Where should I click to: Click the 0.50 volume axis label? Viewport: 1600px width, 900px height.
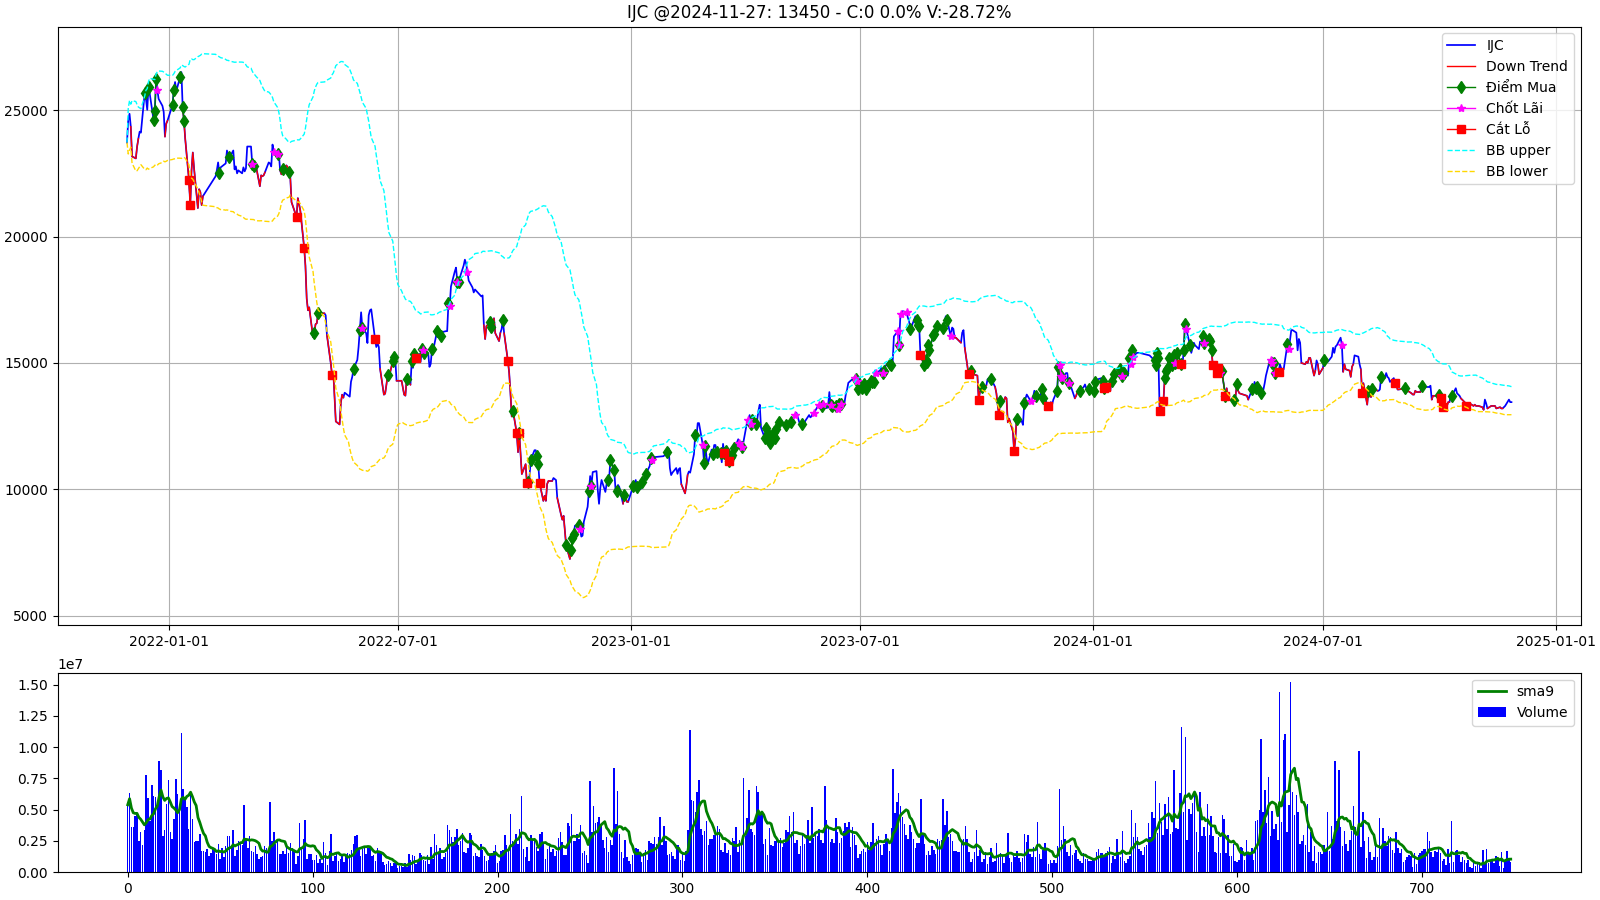coord(33,810)
